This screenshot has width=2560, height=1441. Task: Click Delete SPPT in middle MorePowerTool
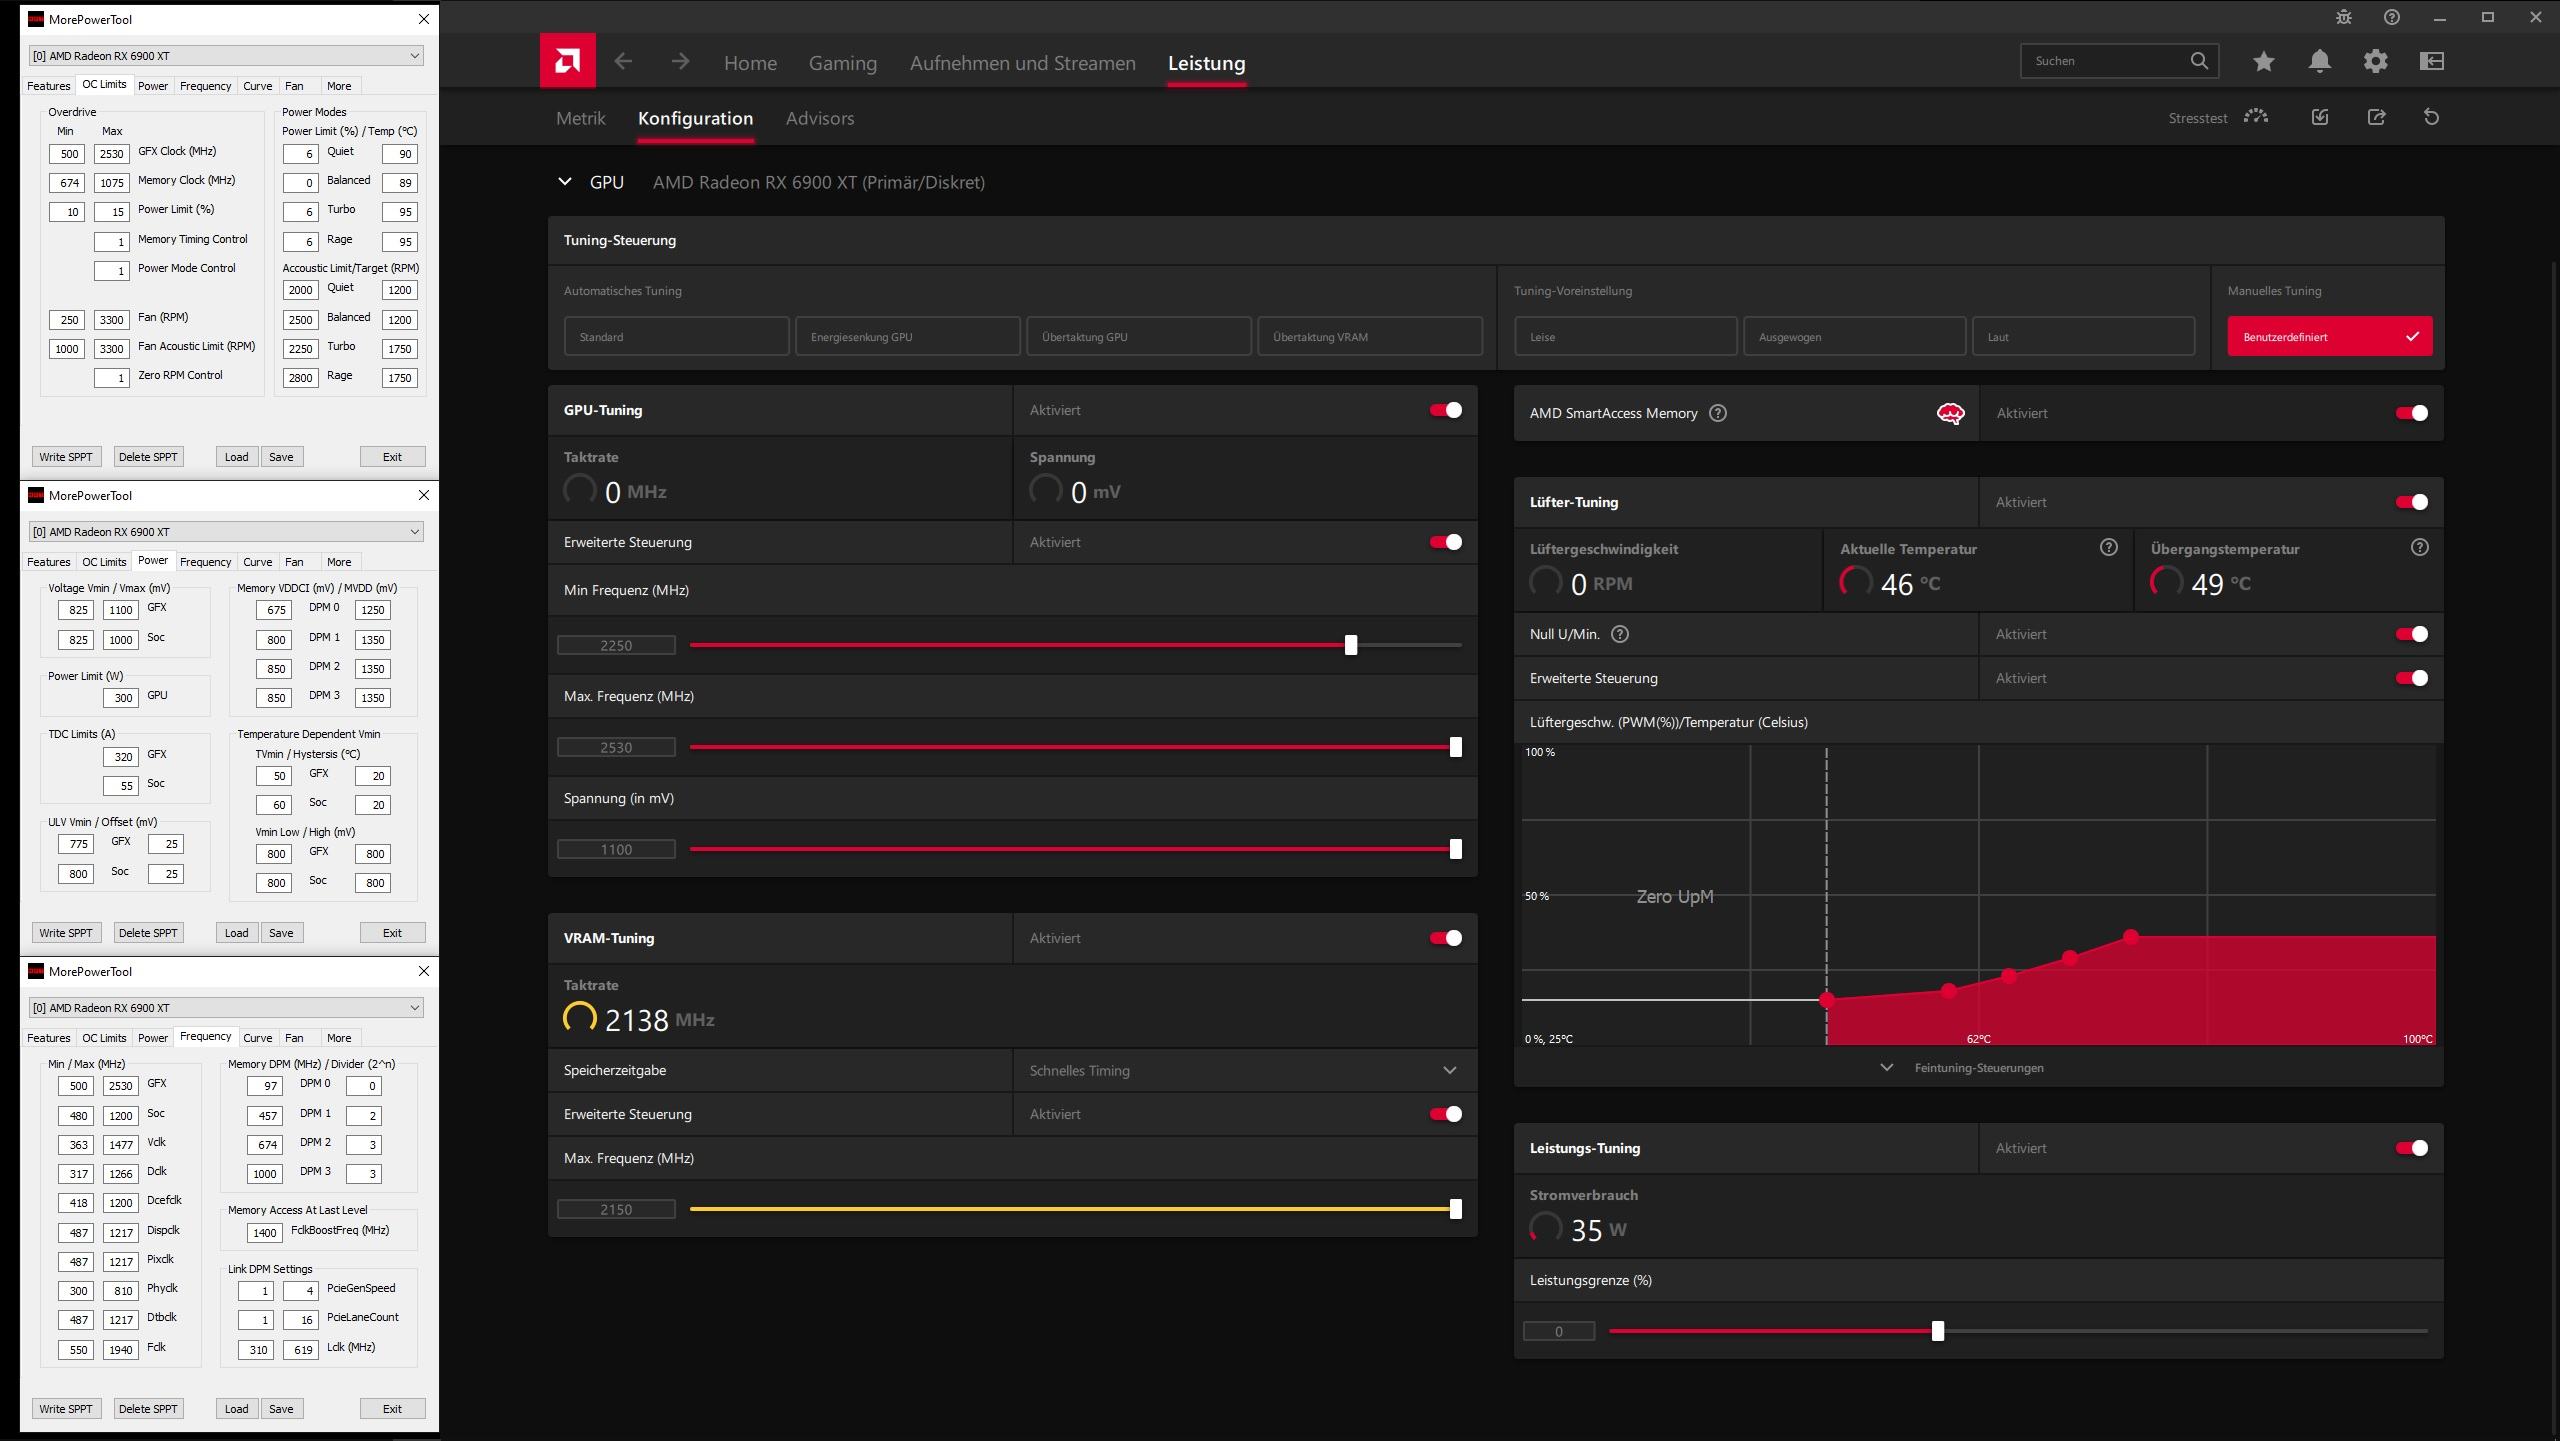[148, 933]
